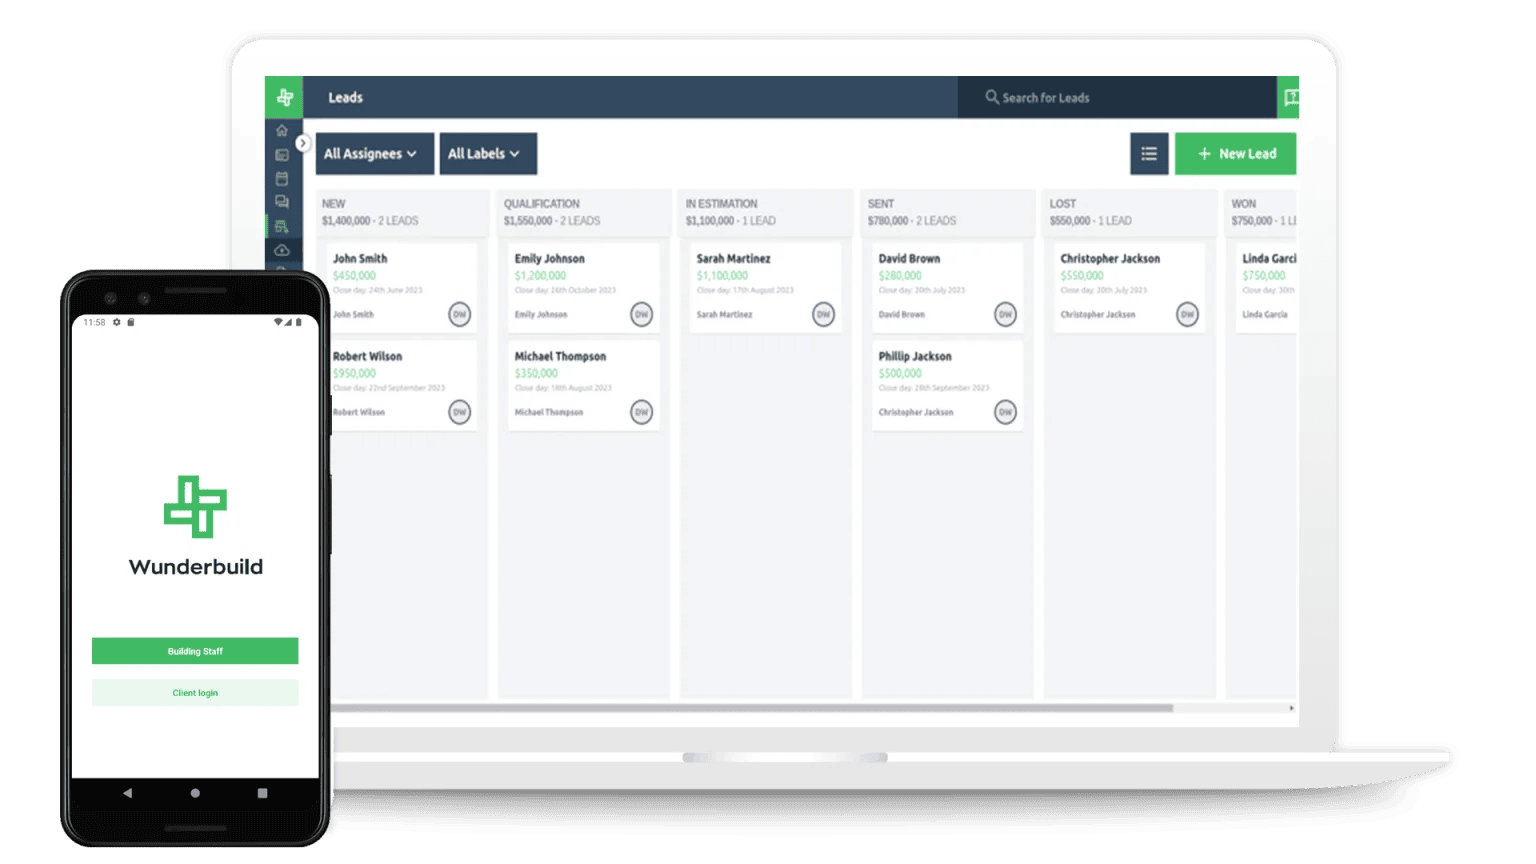The height and width of the screenshot is (864, 1536).
Task: Click the DW avatar on Sarah Martinez's card
Action: tap(822, 314)
